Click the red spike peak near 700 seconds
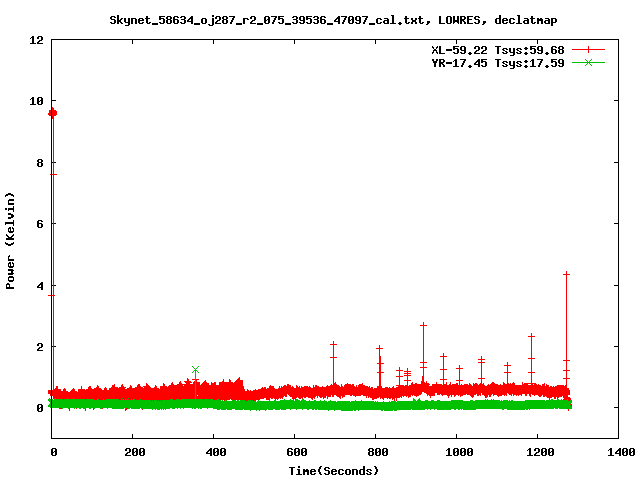 tap(333, 344)
